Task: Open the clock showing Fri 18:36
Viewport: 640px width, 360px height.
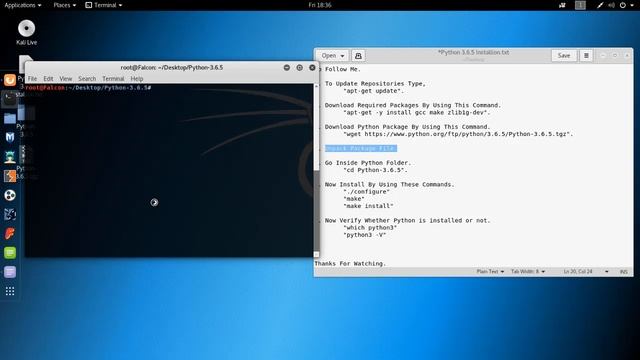Action: point(320,5)
